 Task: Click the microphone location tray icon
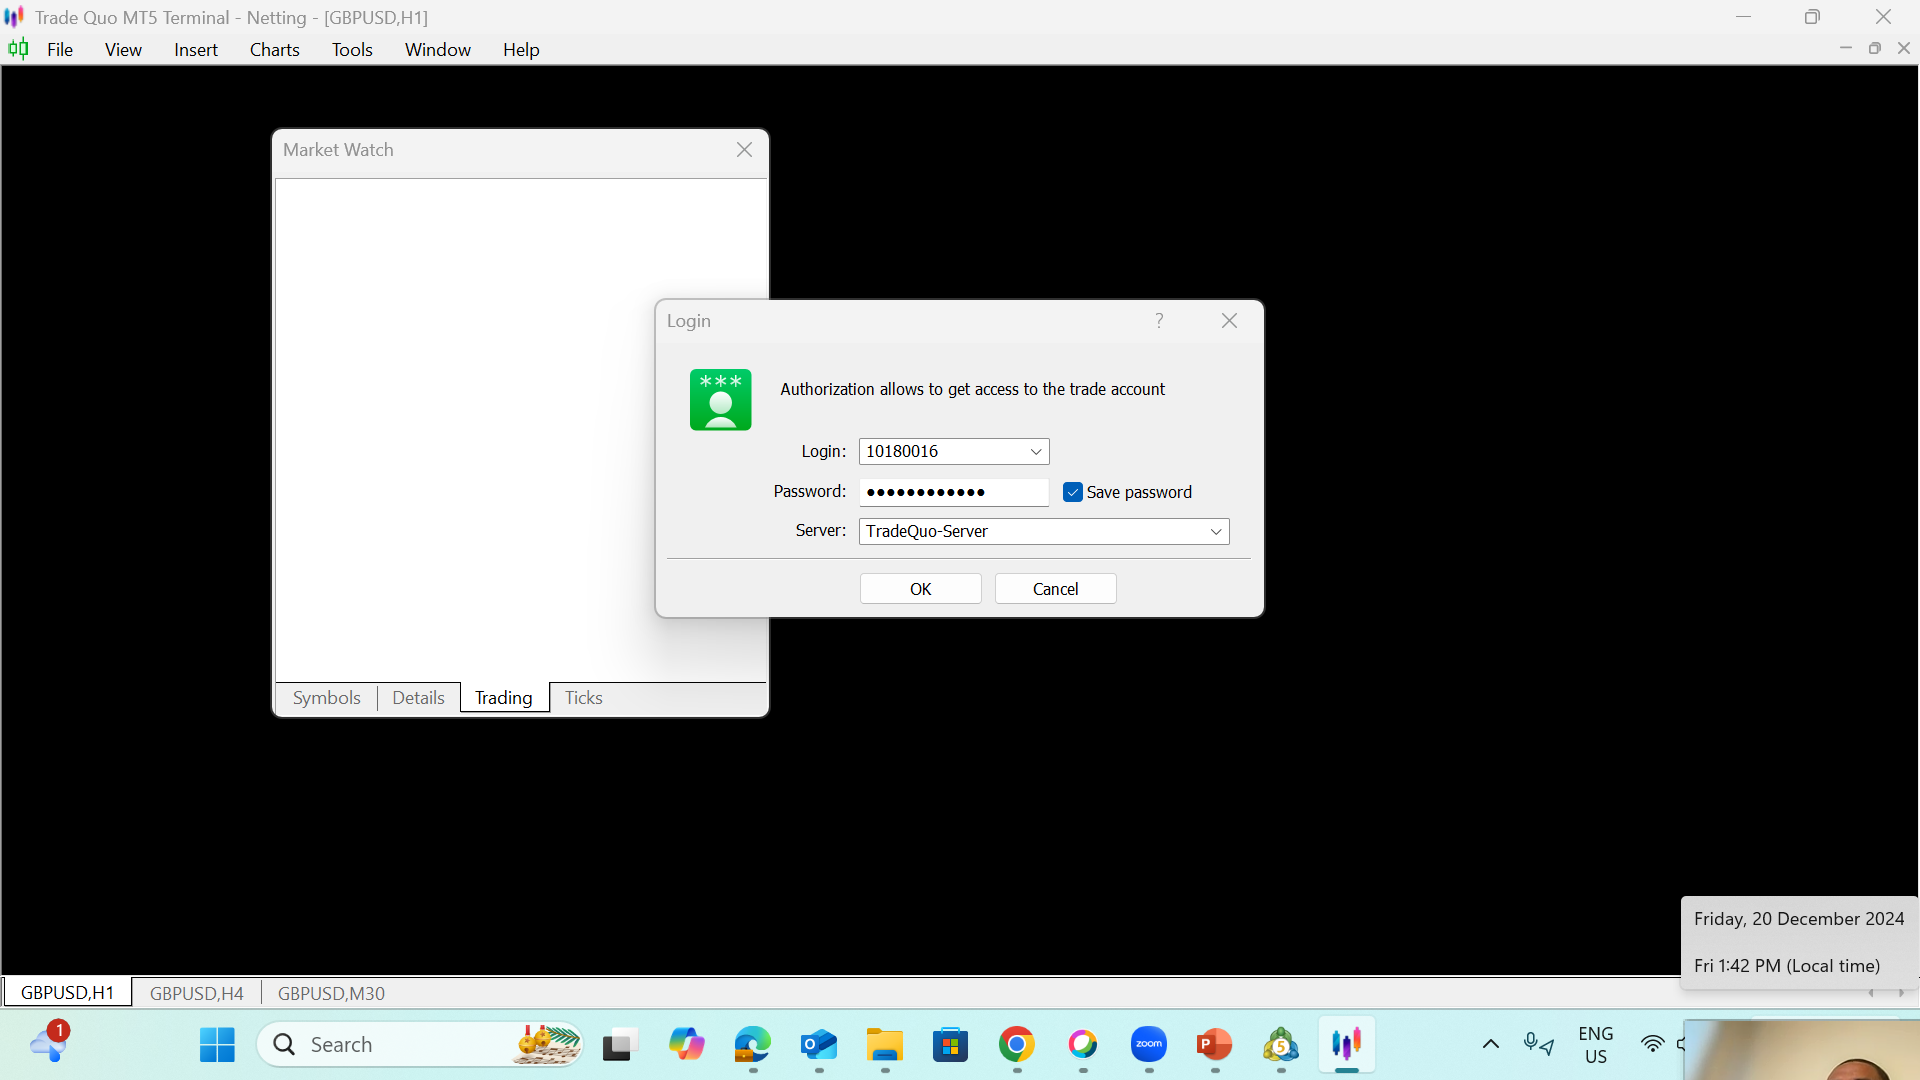pyautogui.click(x=1538, y=1045)
